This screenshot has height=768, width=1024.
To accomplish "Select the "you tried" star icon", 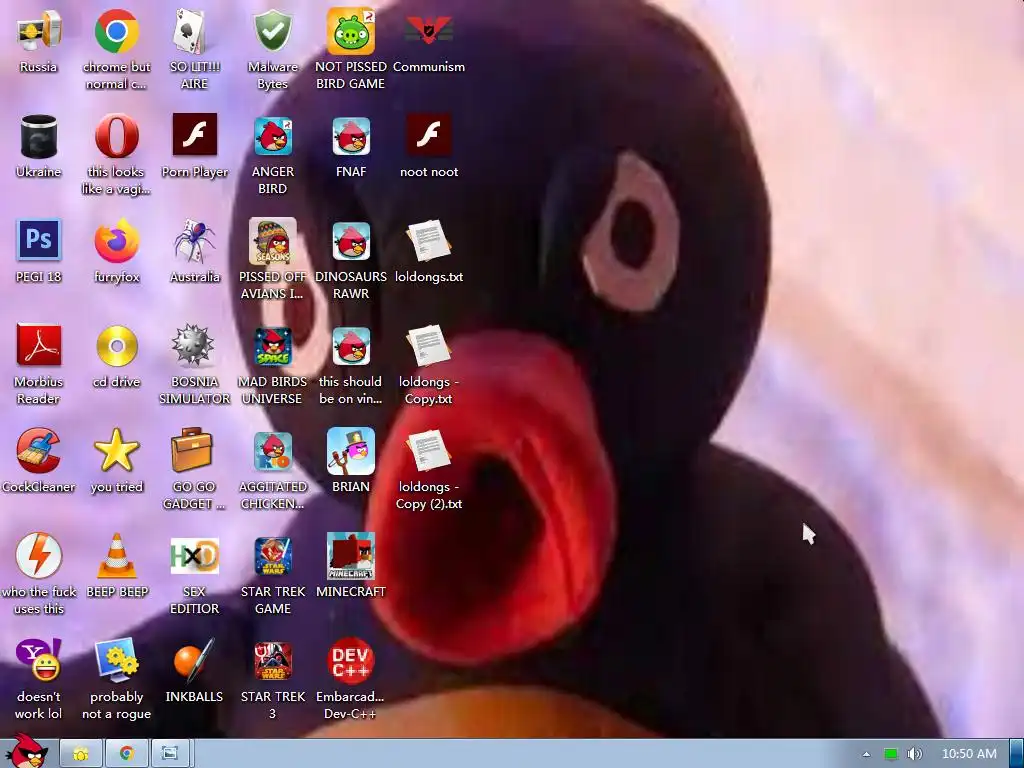I will click(116, 451).
